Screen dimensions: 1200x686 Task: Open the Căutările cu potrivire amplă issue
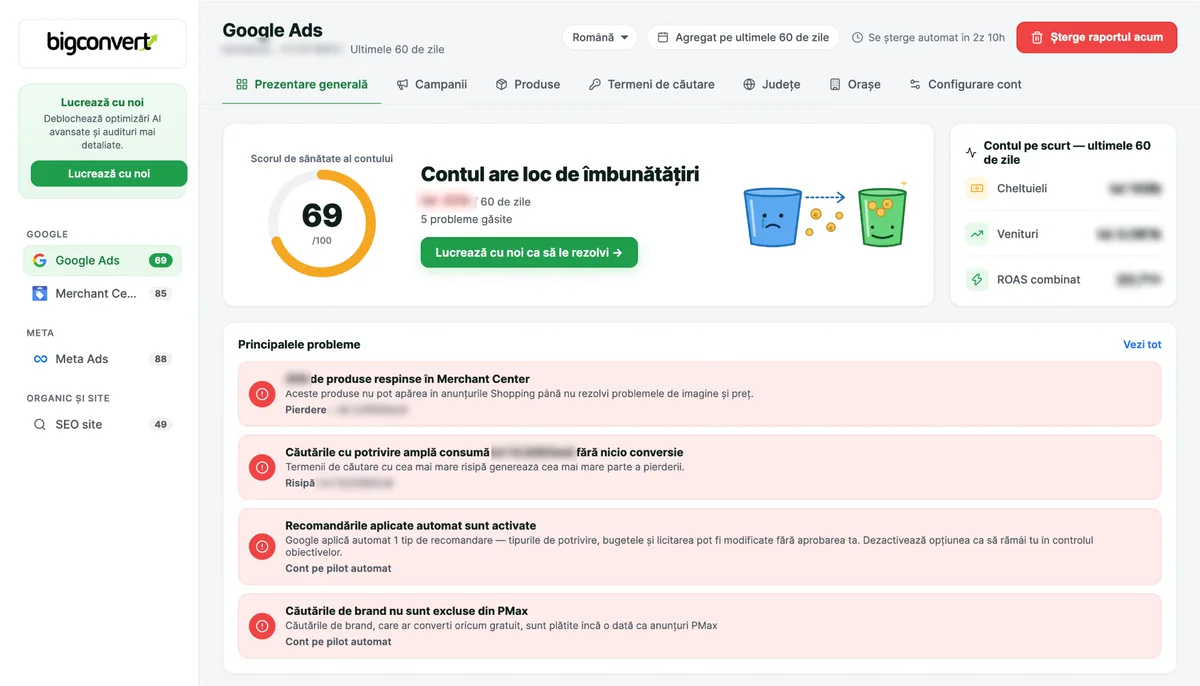point(700,467)
